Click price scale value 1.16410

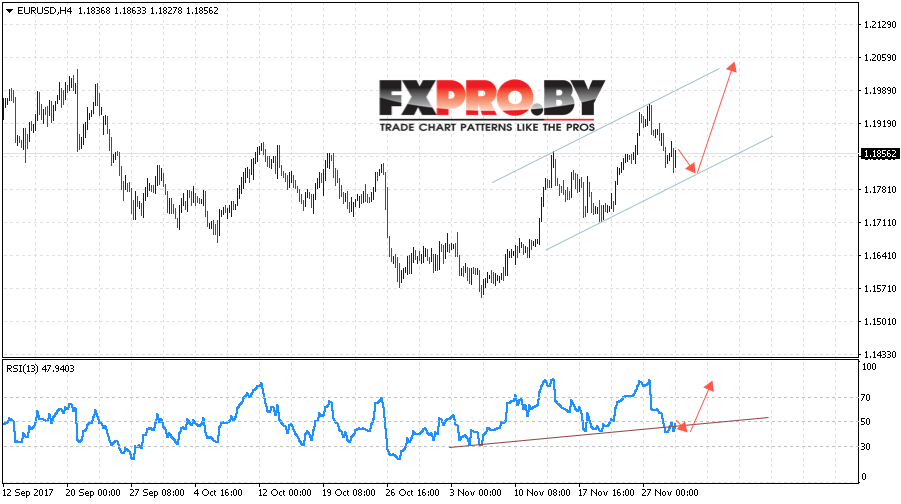[x=880, y=256]
